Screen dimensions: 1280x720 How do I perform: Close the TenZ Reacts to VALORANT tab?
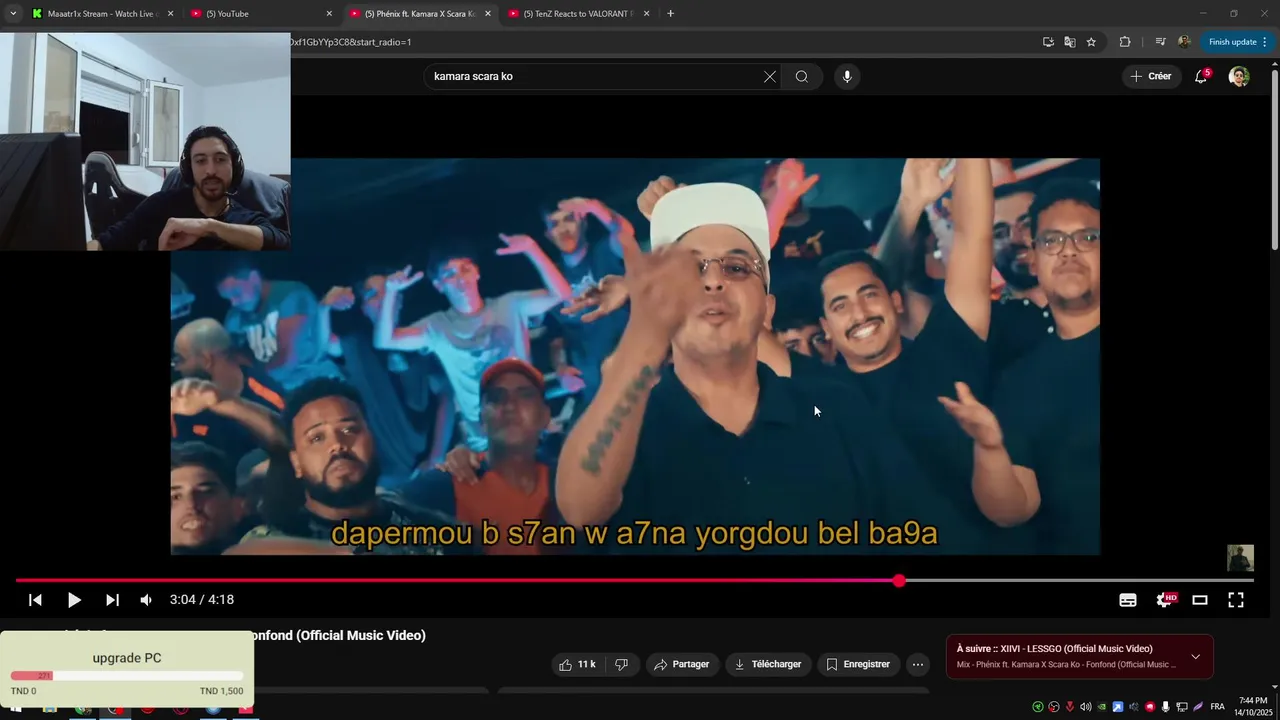[x=646, y=14]
